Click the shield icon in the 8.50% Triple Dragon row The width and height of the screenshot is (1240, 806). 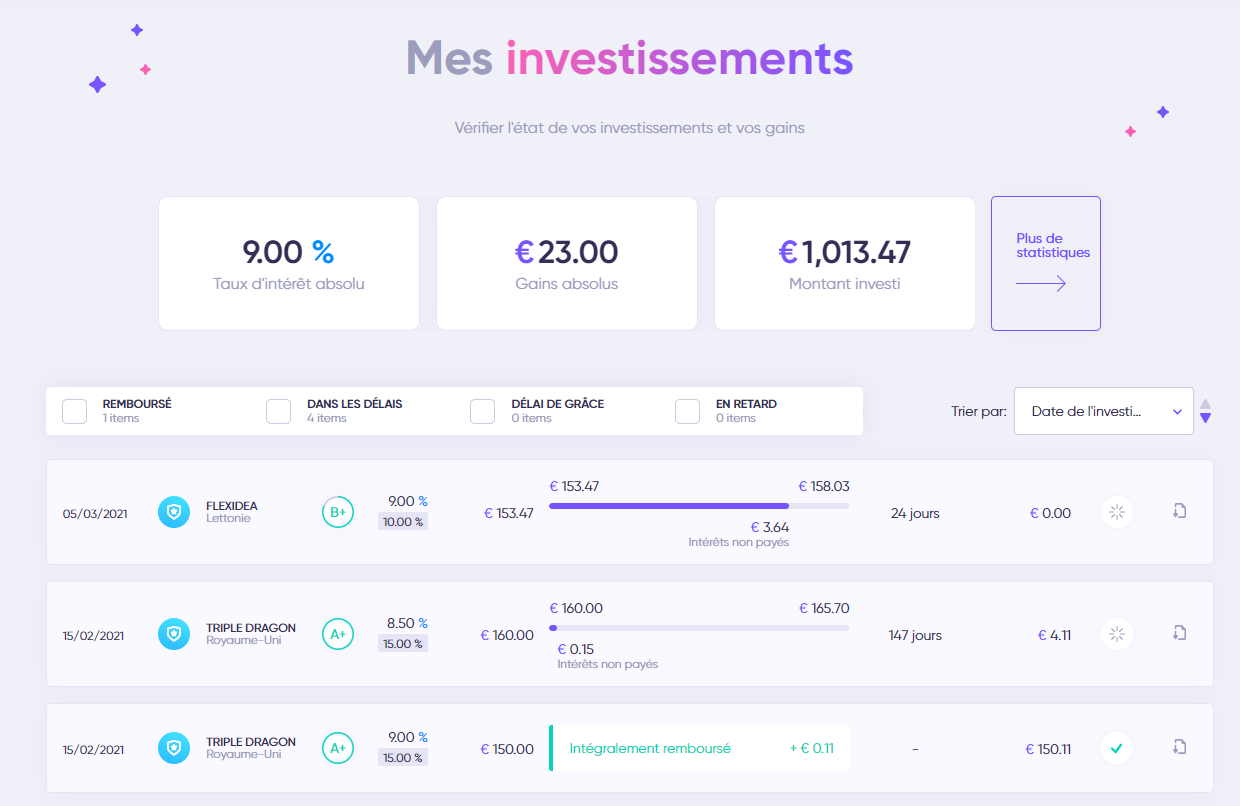(x=174, y=634)
